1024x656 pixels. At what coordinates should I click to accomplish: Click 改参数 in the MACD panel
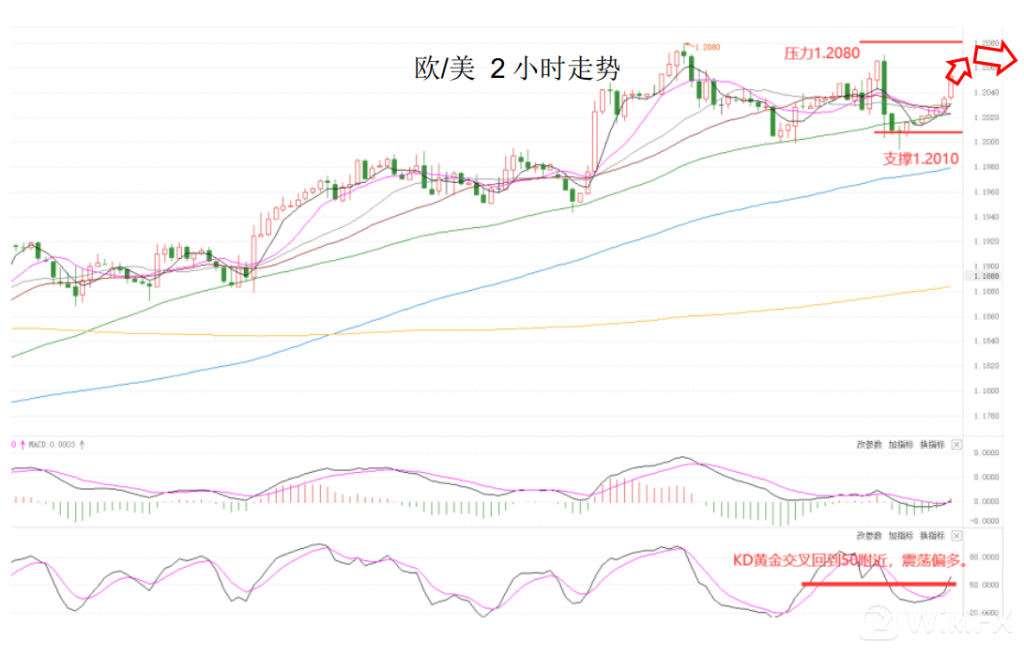(x=869, y=445)
